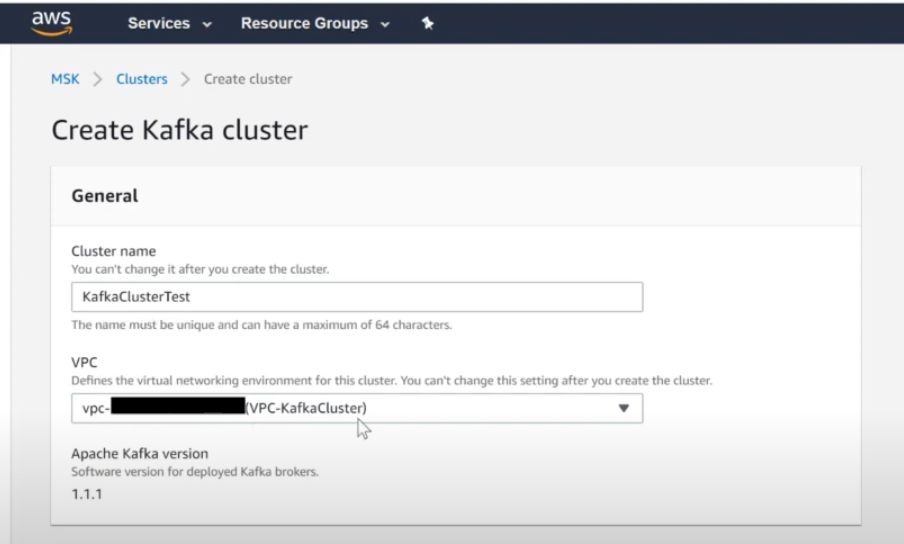Click 'Defines the virtual networking environment' description
Image resolution: width=904 pixels, height=544 pixels.
pyautogui.click(x=392, y=380)
